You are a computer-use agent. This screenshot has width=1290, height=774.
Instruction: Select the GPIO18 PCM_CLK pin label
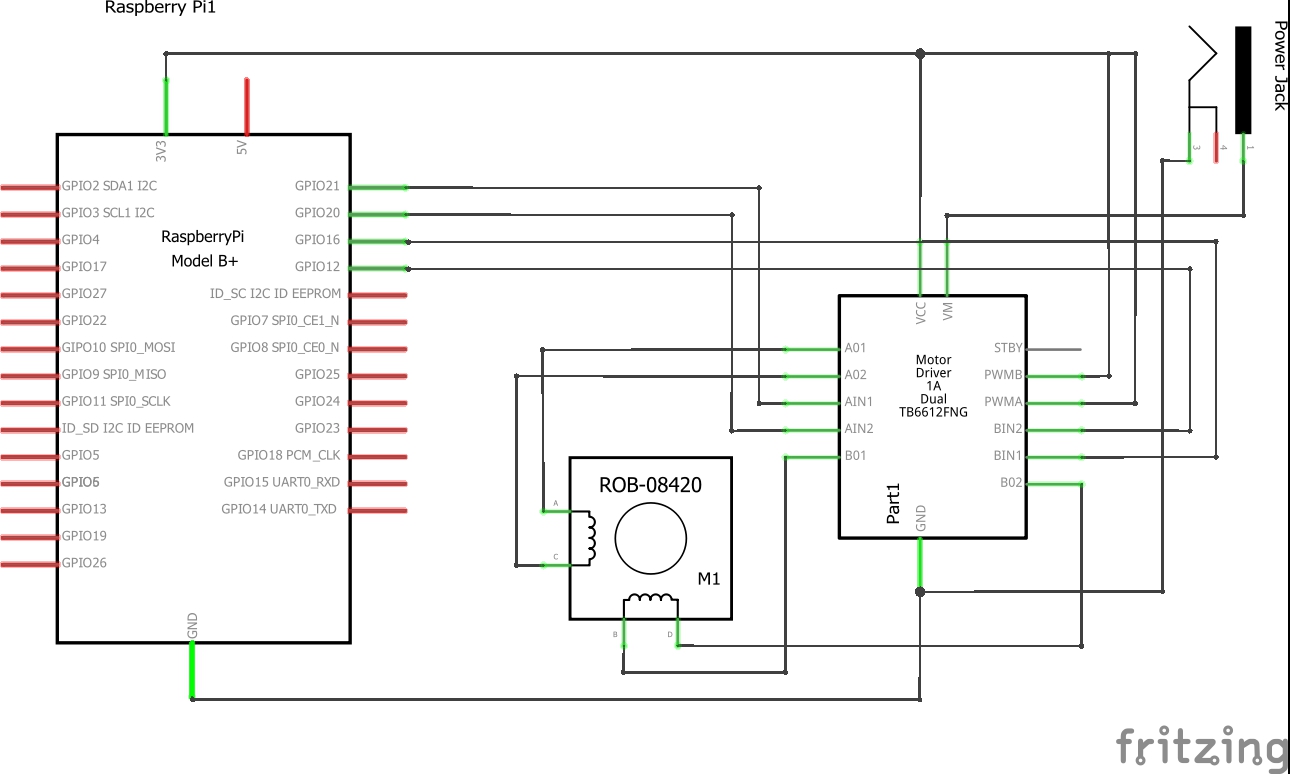[289, 455]
